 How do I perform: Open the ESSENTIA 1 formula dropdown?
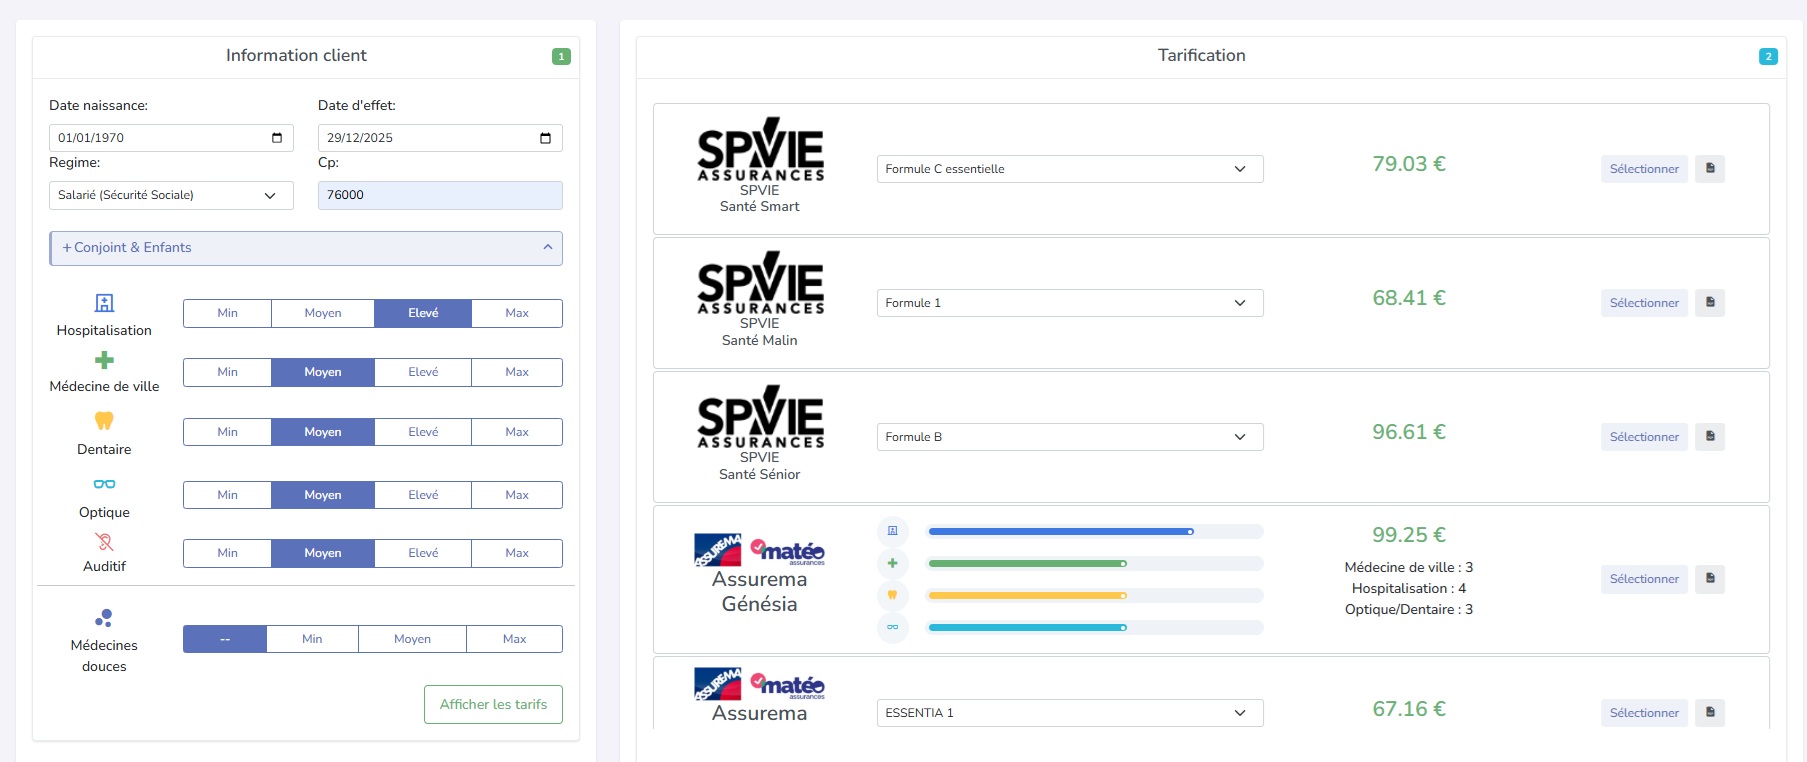point(1069,713)
